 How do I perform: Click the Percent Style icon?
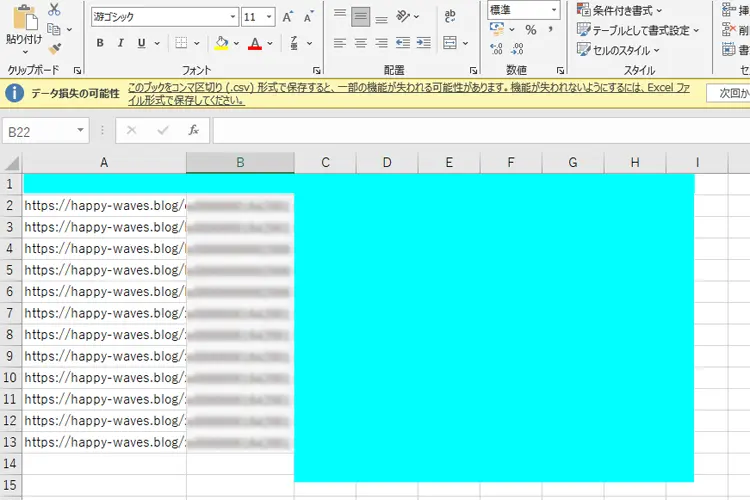pyautogui.click(x=531, y=30)
